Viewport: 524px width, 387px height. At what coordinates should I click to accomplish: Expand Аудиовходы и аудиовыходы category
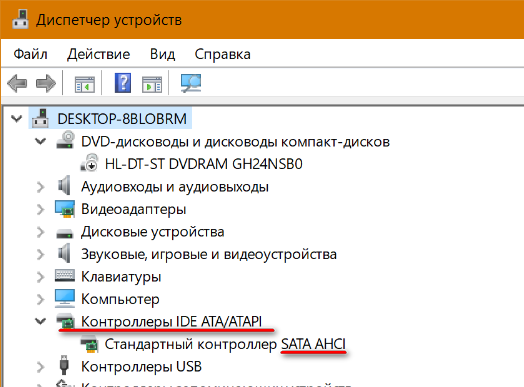(x=40, y=187)
